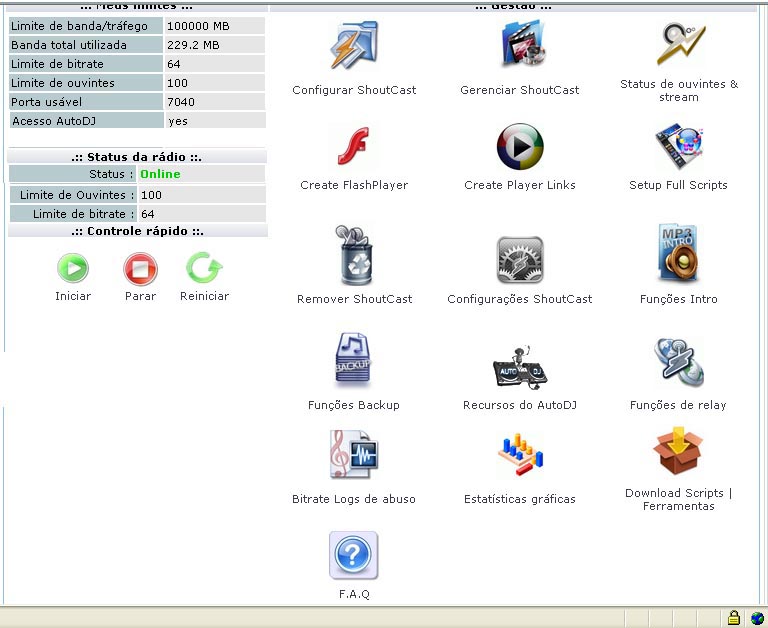Follow the F.A.Q text link
Viewport: 768px width, 628px height.
[x=354, y=594]
